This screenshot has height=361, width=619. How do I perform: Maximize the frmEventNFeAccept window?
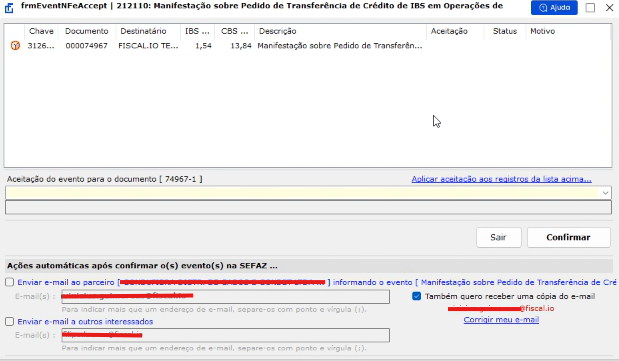coord(590,8)
